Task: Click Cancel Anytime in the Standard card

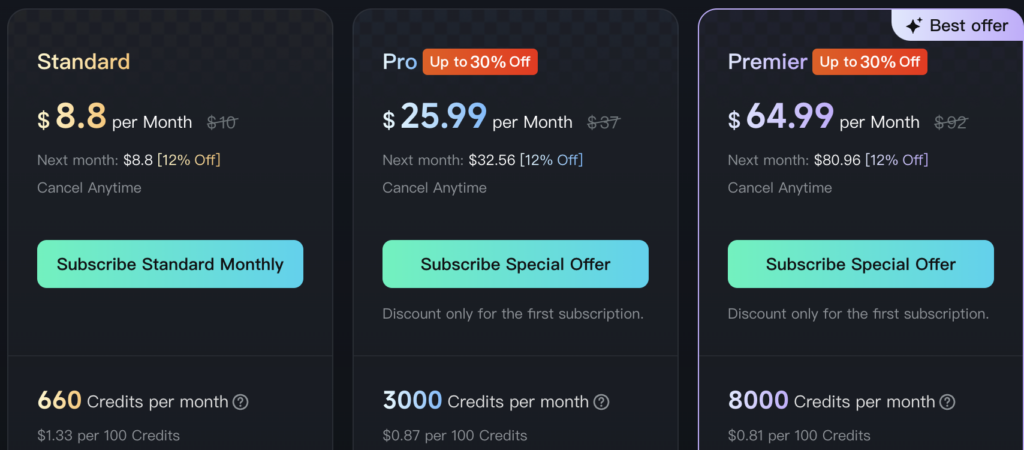Action: (x=89, y=187)
